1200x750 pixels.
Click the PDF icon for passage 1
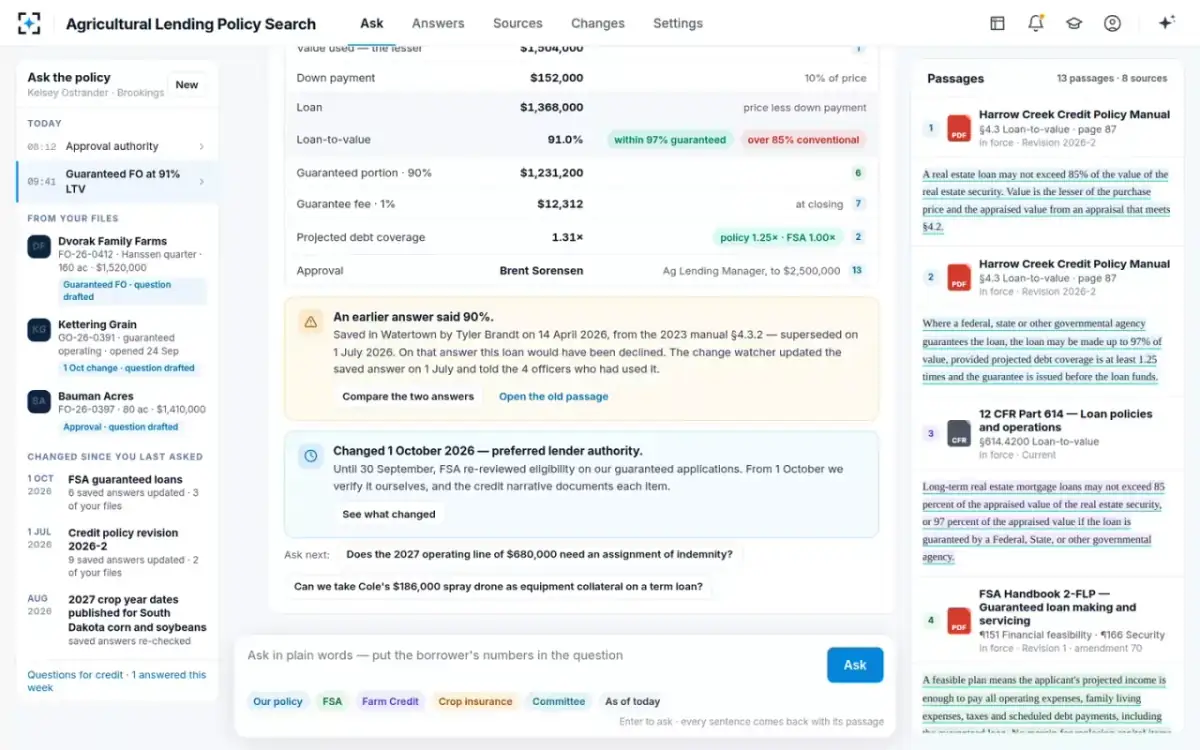coord(959,128)
